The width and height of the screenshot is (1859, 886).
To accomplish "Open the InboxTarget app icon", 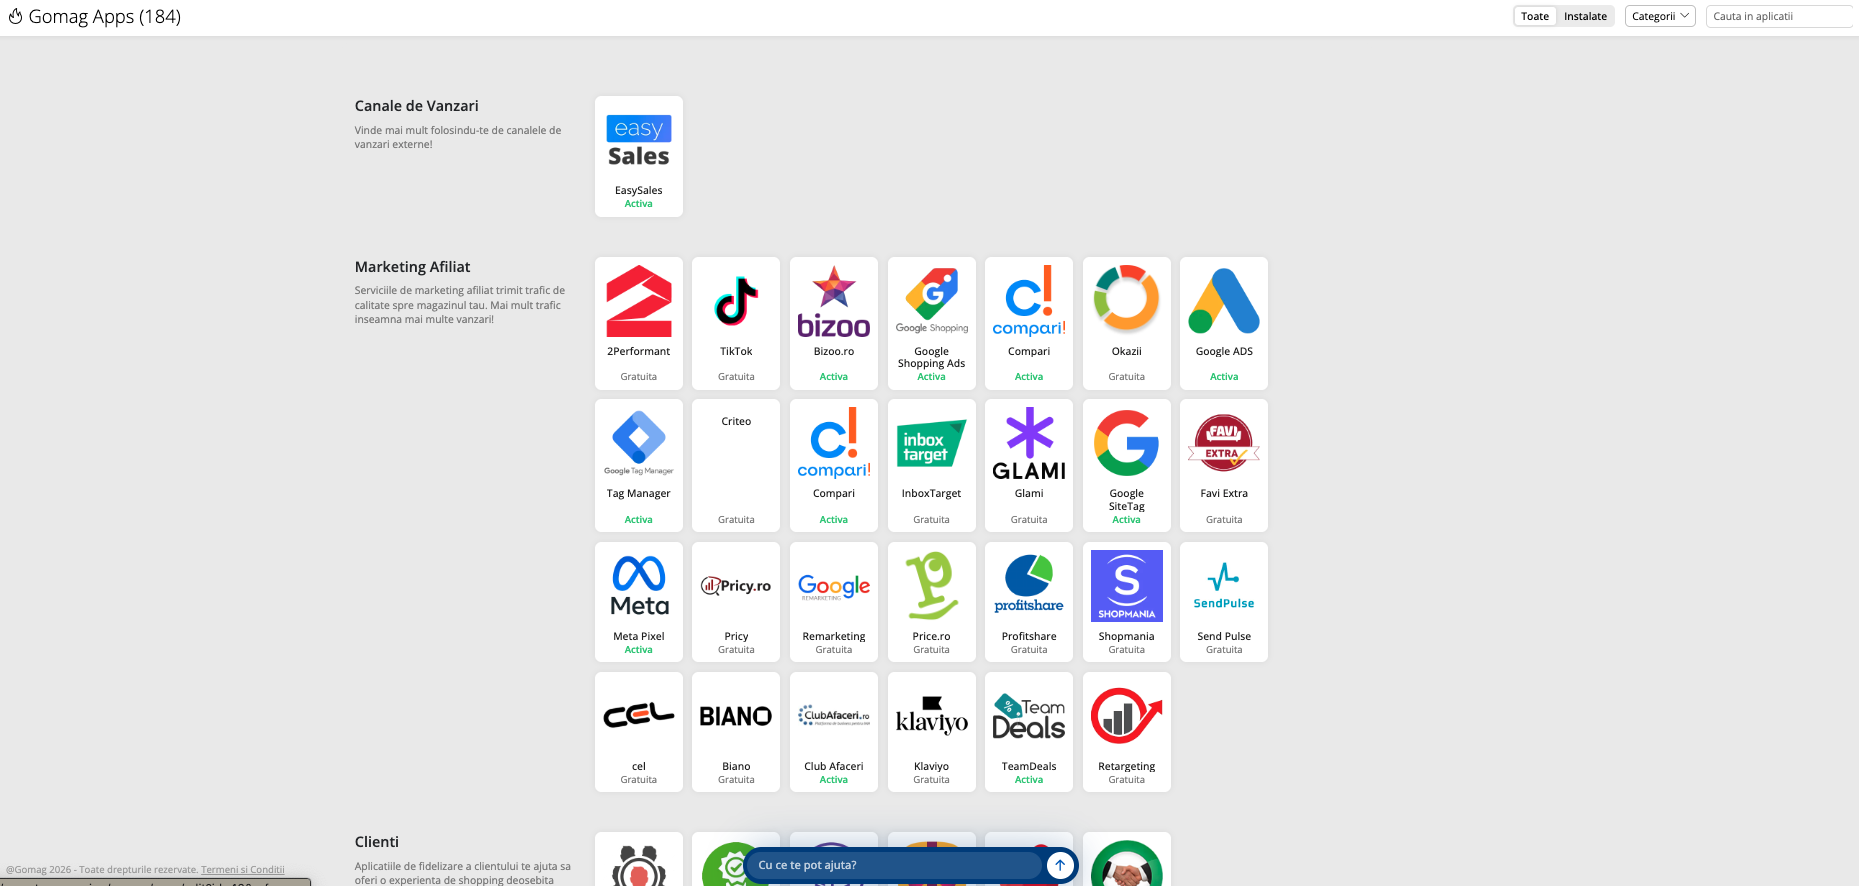I will pyautogui.click(x=931, y=443).
